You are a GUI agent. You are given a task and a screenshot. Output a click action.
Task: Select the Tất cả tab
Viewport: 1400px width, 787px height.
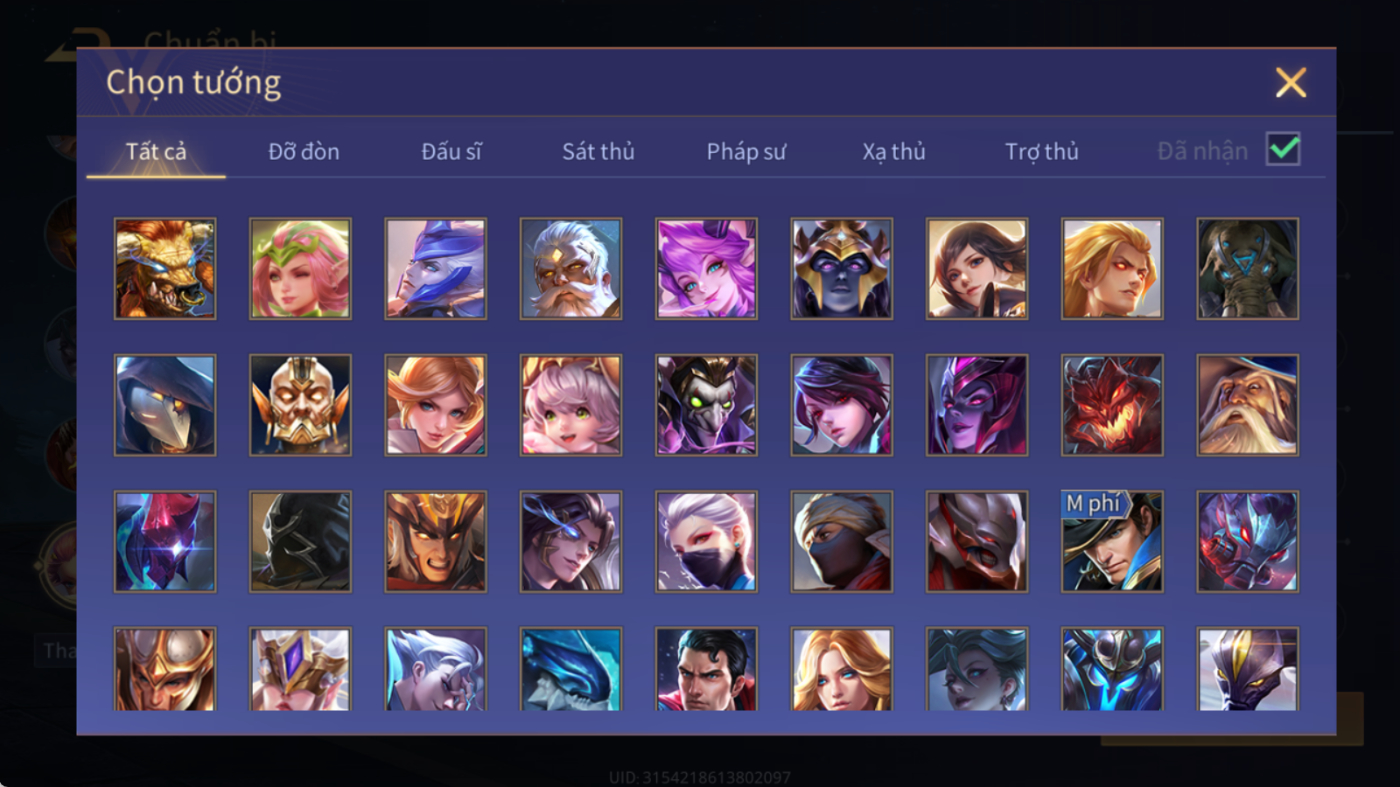coord(156,152)
